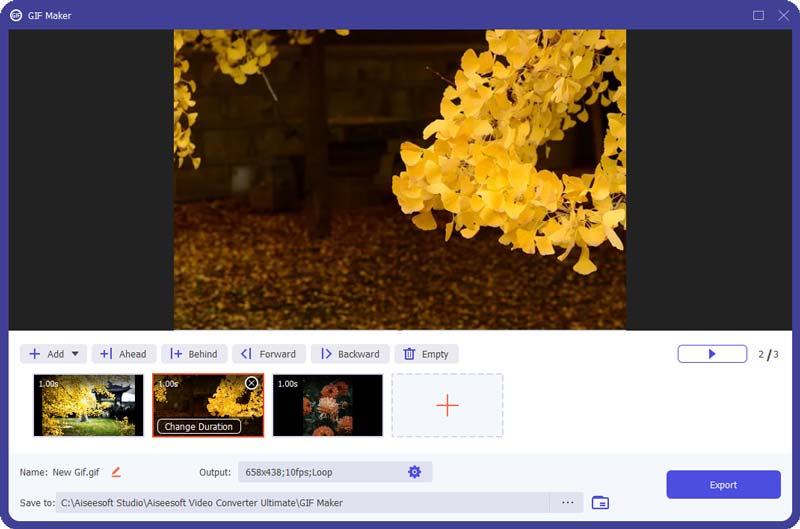800x529 pixels.
Task: Select the third flower frame thumbnail
Action: pos(327,405)
